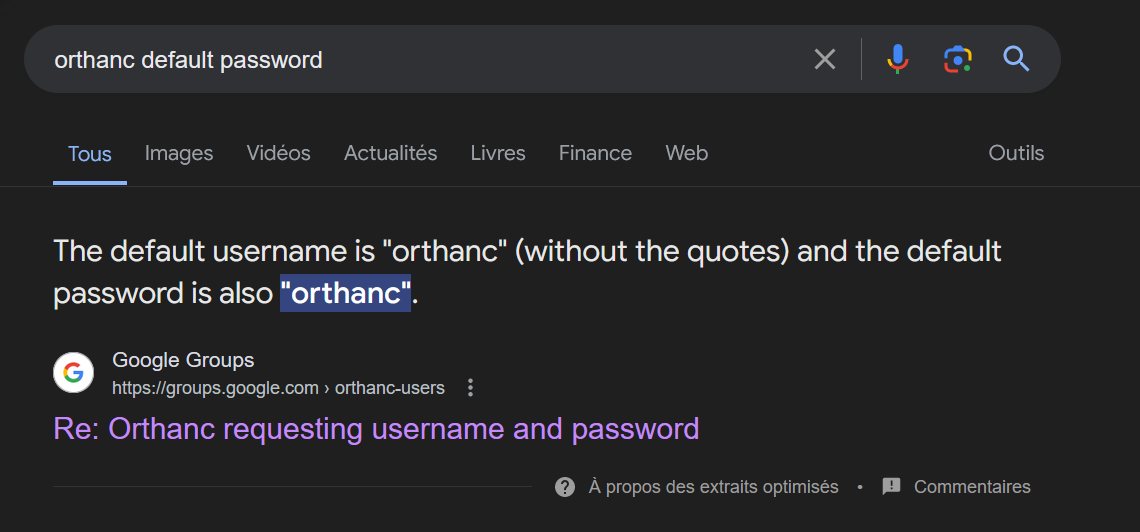Select the Tous tab
The image size is (1140, 532).
pyautogui.click(x=89, y=153)
